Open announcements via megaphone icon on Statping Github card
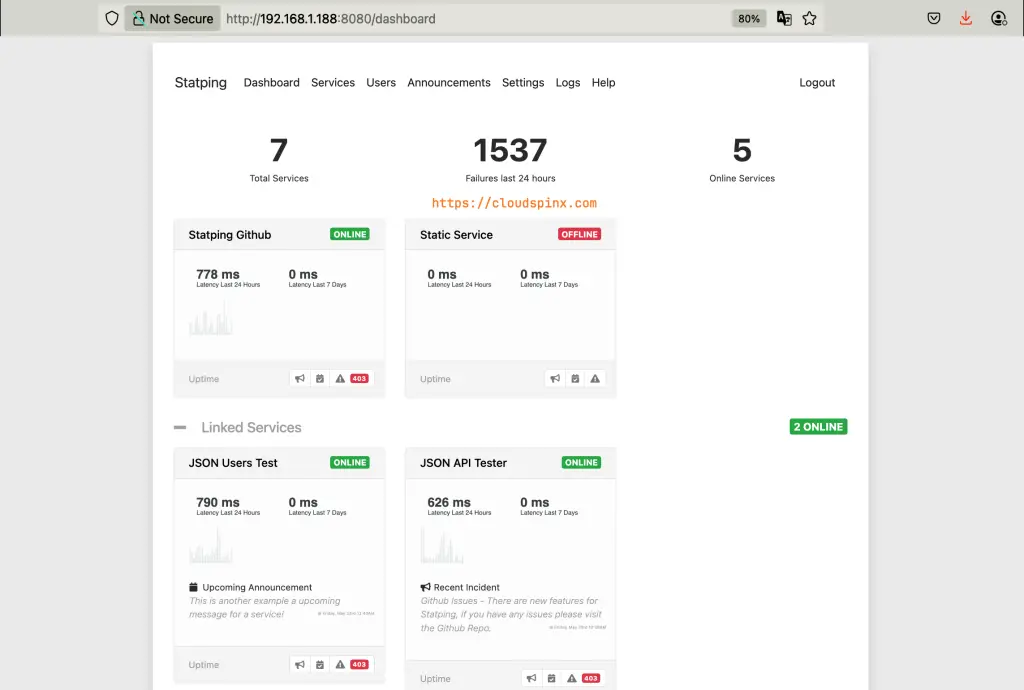The image size is (1024, 690). (x=299, y=378)
